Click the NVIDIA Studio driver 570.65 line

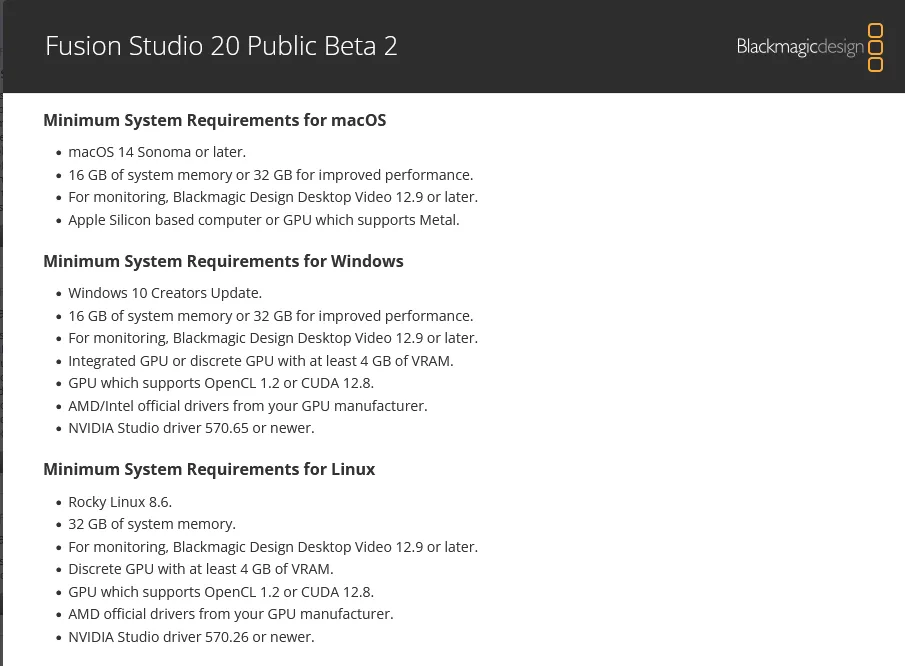click(191, 428)
